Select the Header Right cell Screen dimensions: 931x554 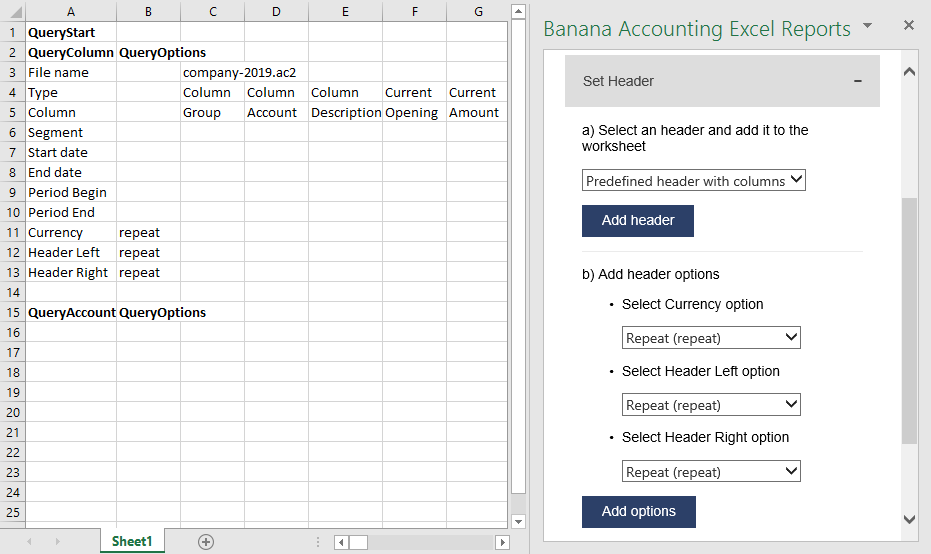[x=71, y=273]
